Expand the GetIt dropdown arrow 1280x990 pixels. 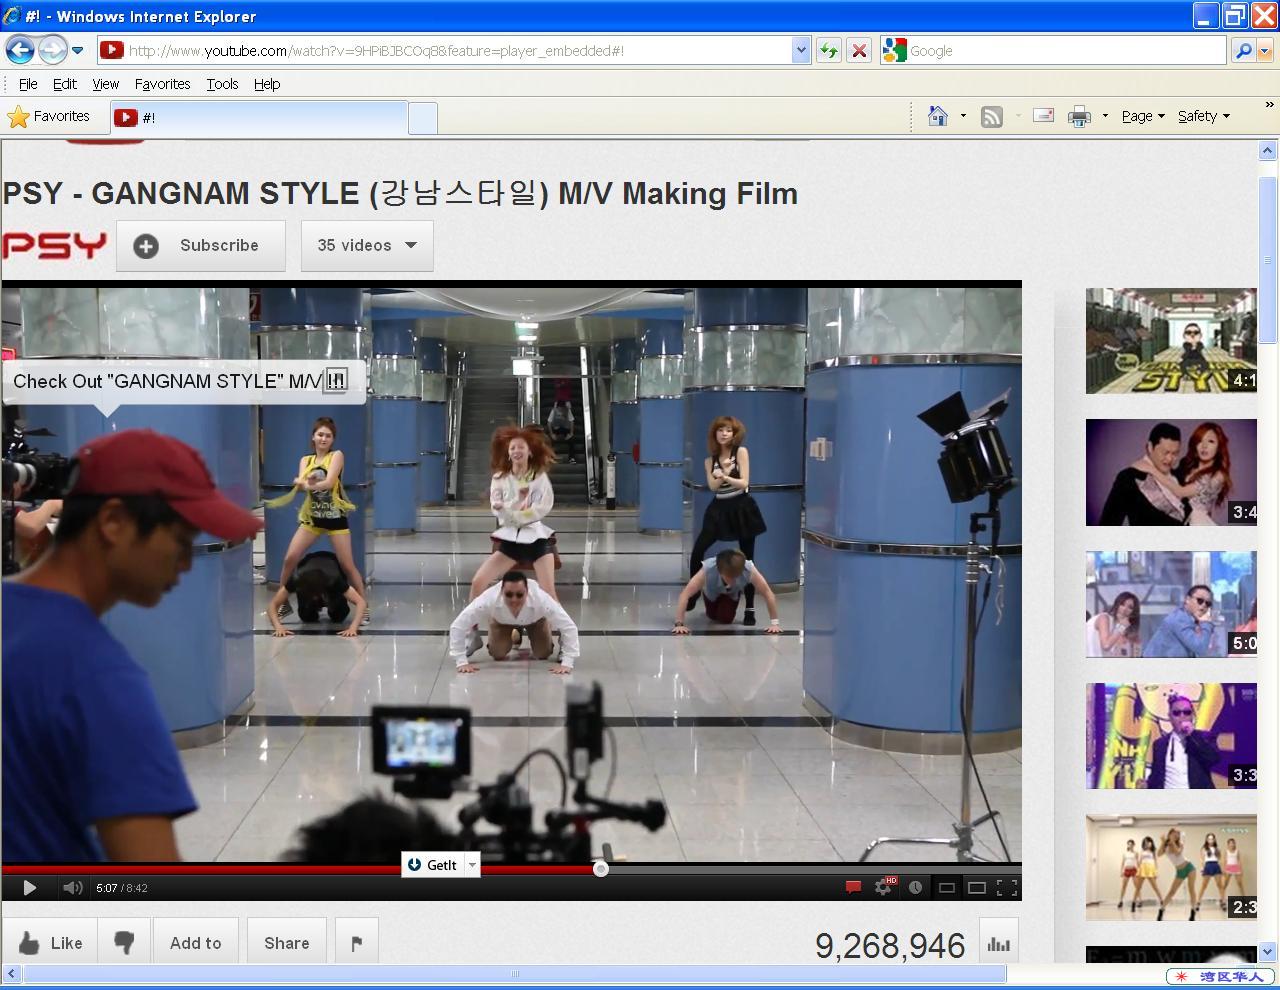(x=472, y=865)
